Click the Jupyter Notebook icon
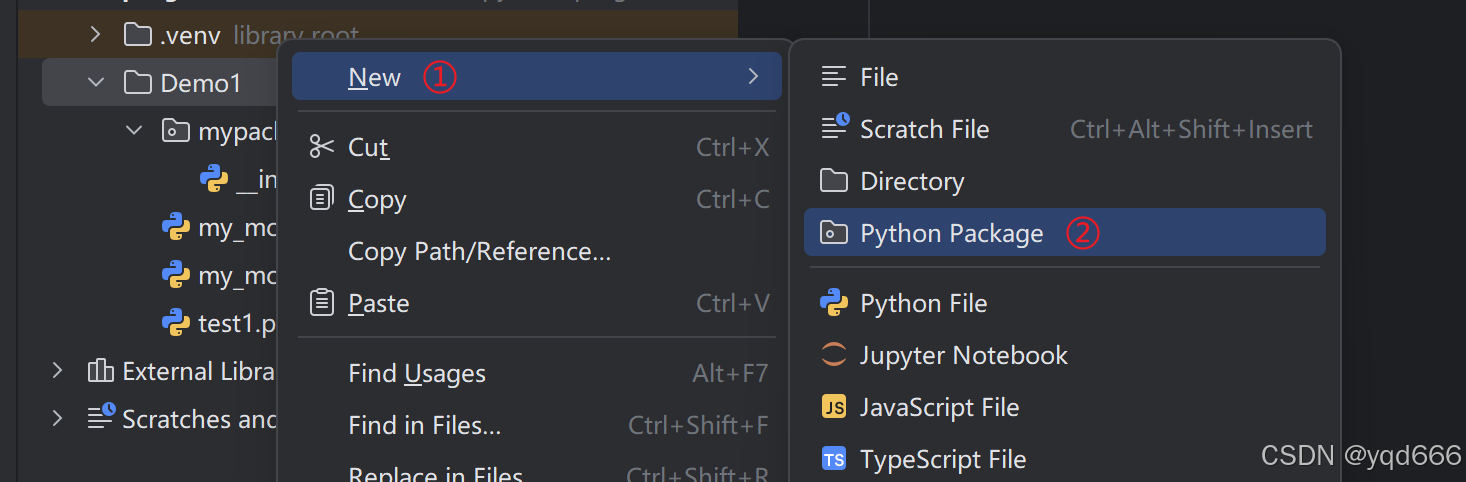The image size is (1466, 482). [x=834, y=355]
